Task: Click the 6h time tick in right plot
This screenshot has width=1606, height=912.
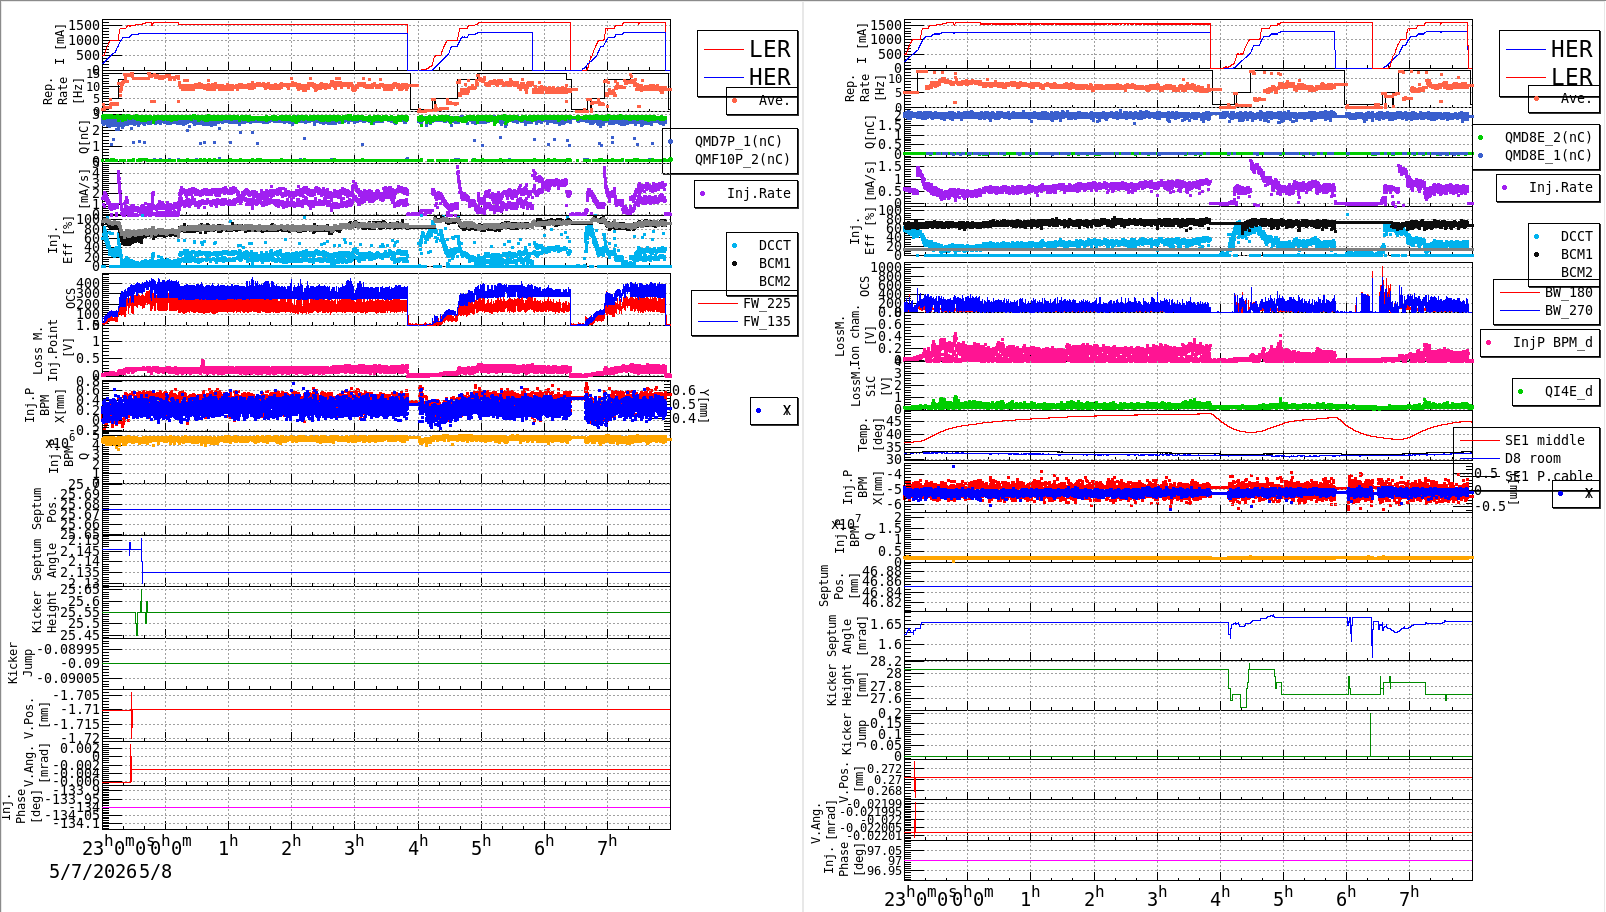Action: (x=1346, y=896)
